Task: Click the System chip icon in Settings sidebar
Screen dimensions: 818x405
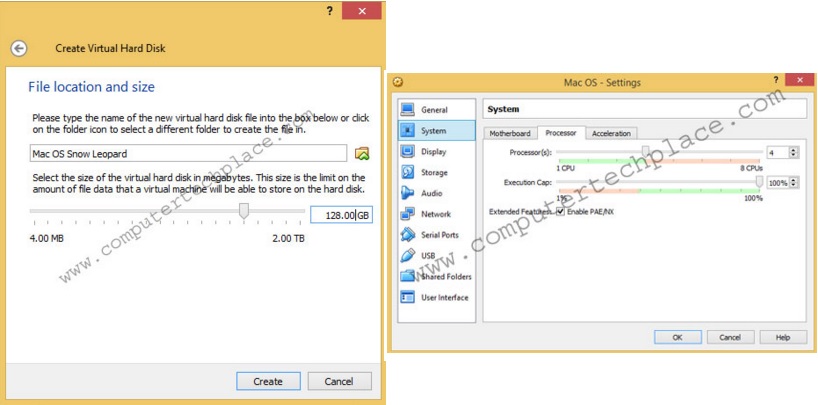Action: click(x=407, y=130)
